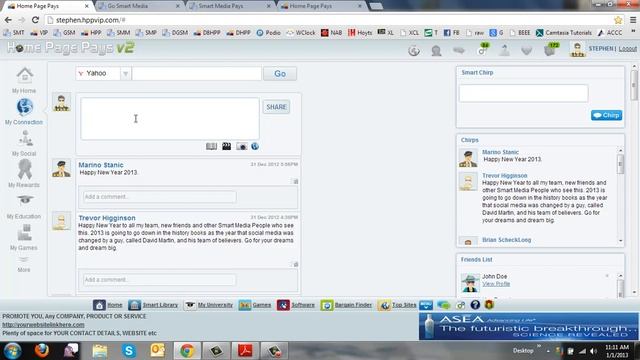640x360 pixels.
Task: Open the header icon with 172 badge
Action: click(551, 49)
